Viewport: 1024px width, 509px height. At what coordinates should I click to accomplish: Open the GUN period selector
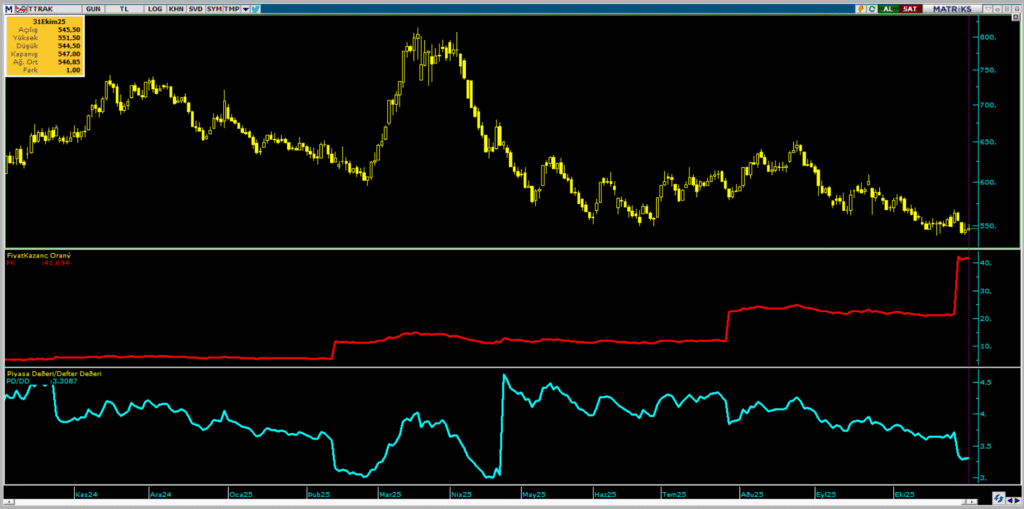point(93,8)
